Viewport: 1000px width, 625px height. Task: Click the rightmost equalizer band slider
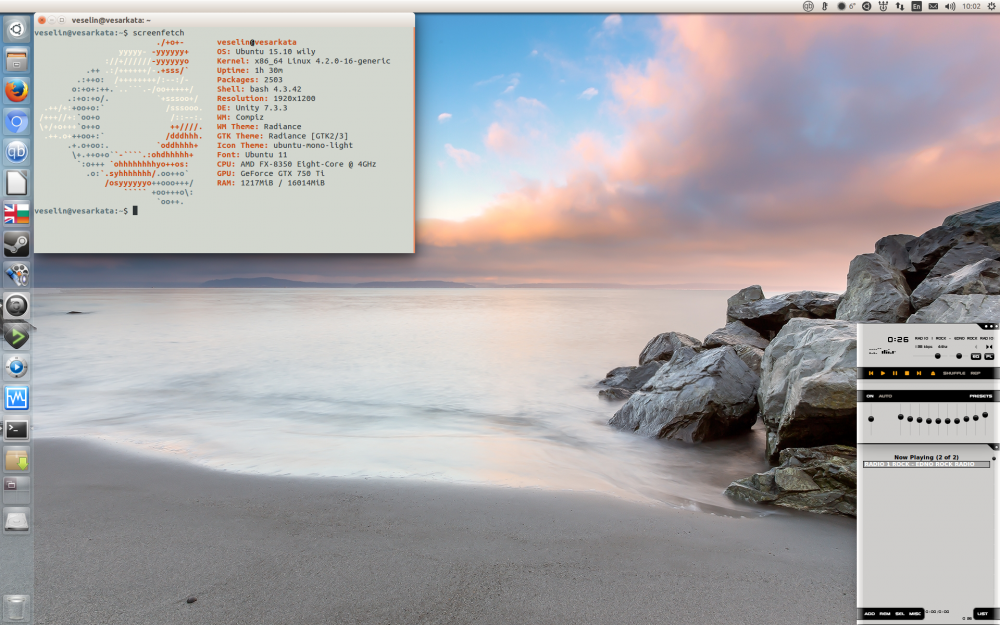click(x=985, y=415)
